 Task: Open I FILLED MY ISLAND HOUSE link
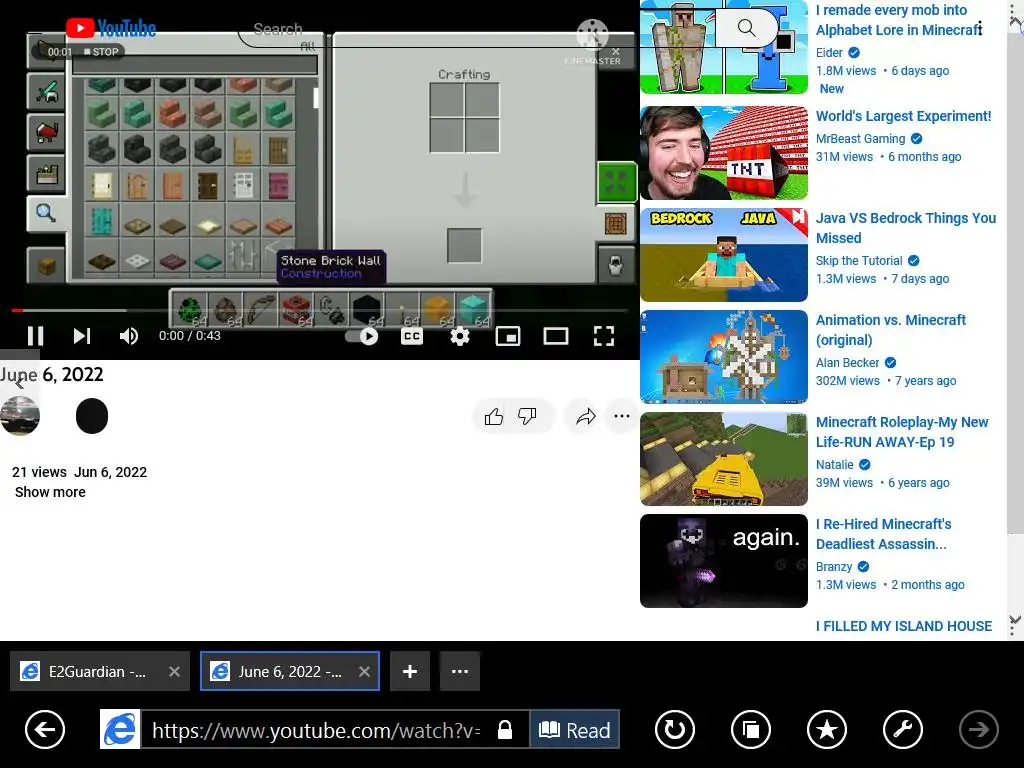[904, 626]
